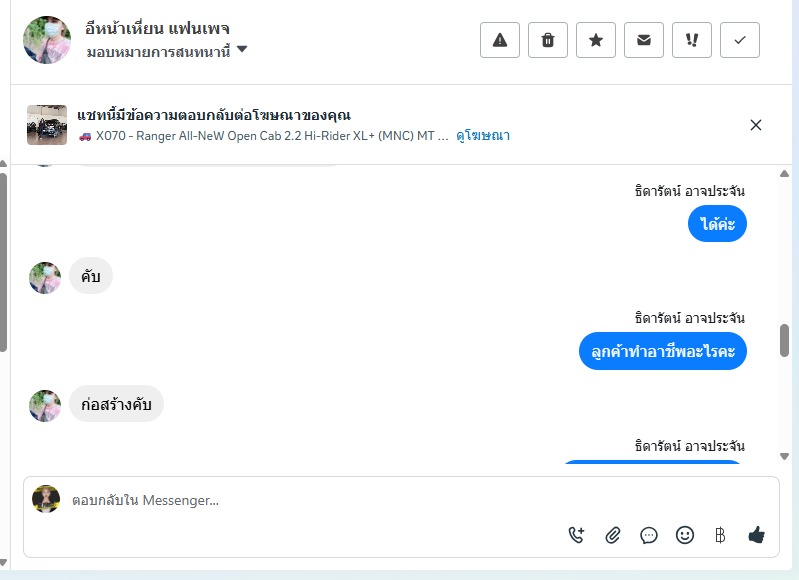Screen dimensions: 799x580
Task: Star this conversation as follow-up
Action: 596,40
